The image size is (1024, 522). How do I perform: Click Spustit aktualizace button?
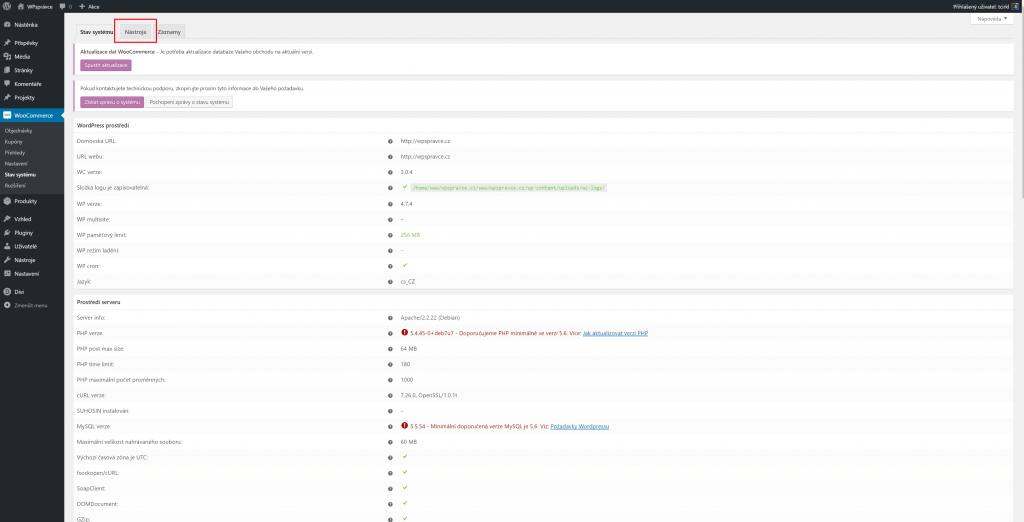point(106,65)
